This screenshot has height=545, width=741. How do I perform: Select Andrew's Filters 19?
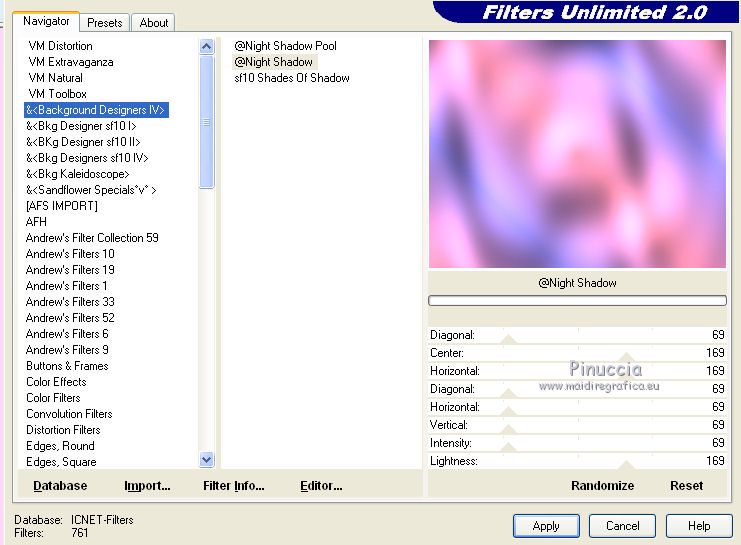(x=70, y=270)
